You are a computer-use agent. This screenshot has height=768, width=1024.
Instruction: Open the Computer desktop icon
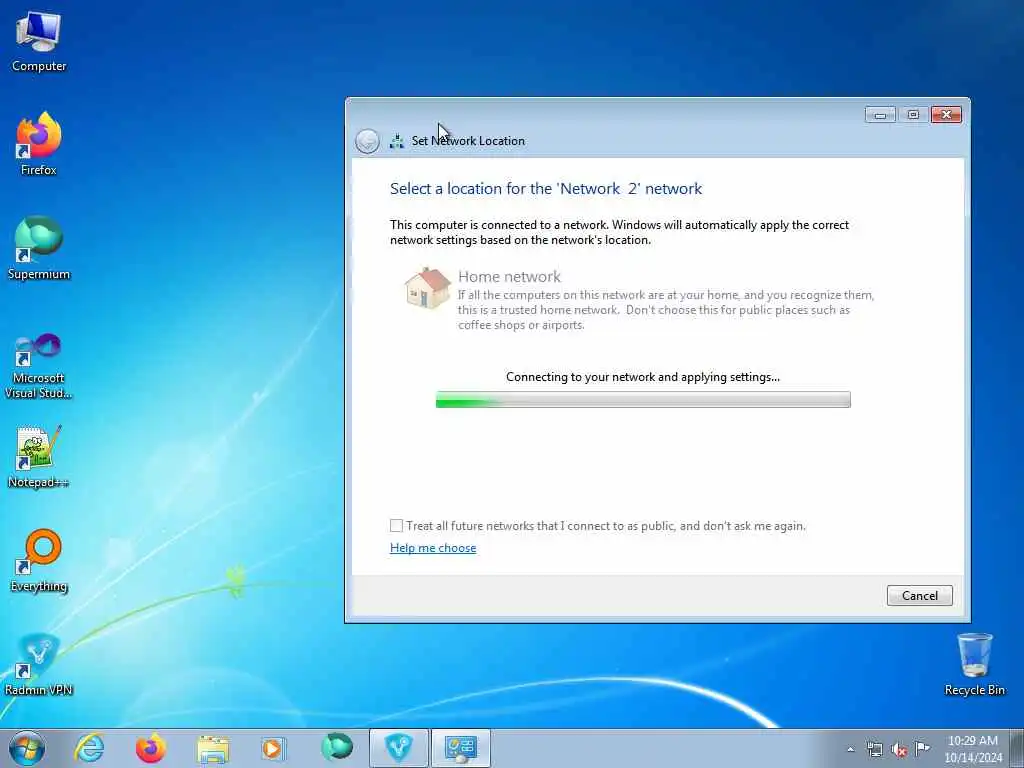[39, 42]
